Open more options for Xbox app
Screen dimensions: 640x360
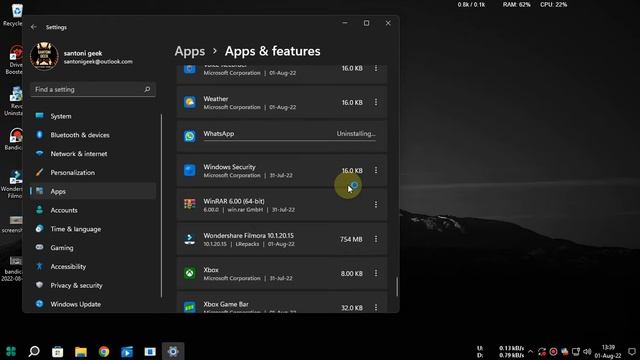click(x=376, y=273)
